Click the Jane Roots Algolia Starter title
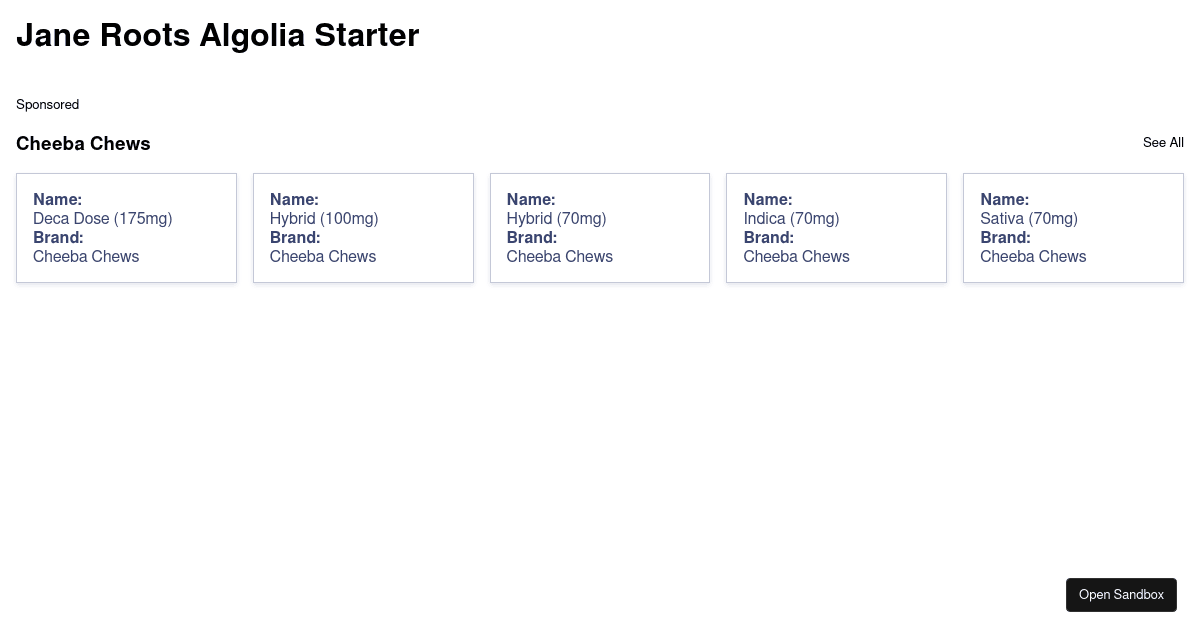This screenshot has height=630, width=1200. click(217, 36)
